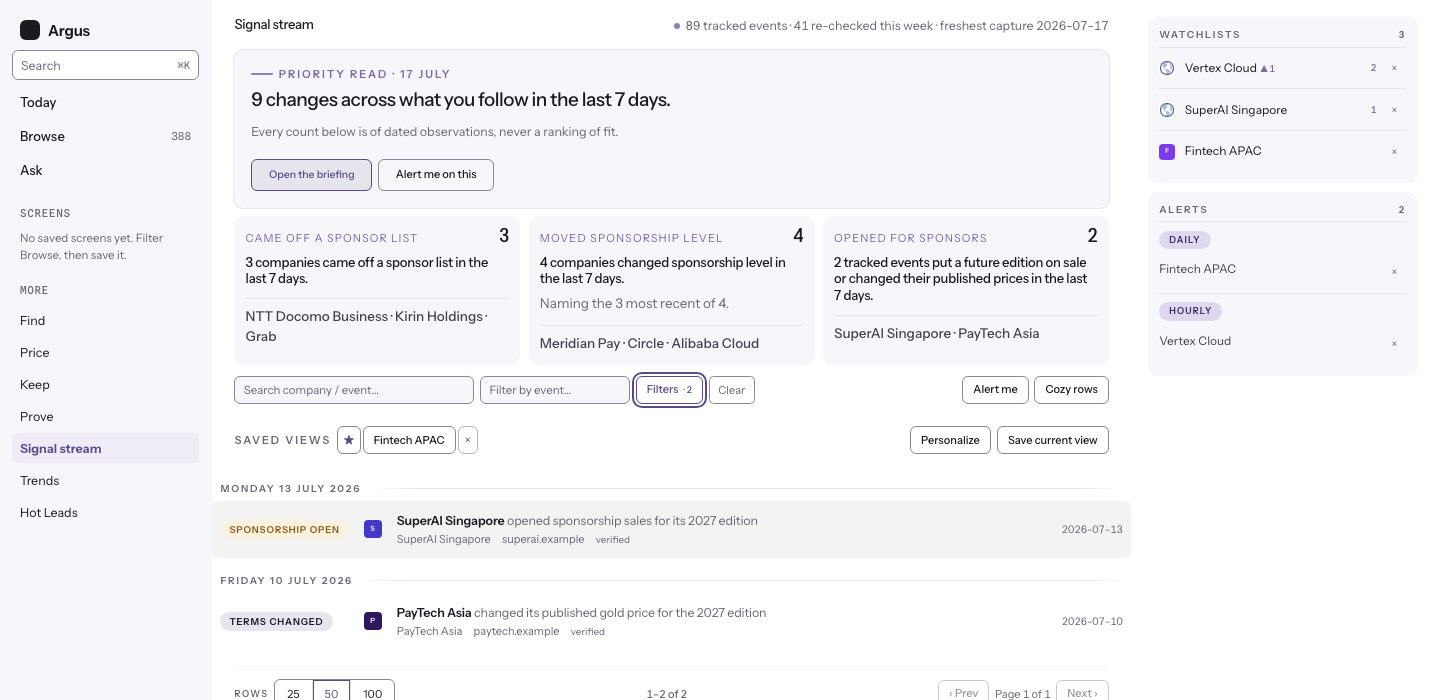Click the globe icon beside Vertex Cloud watchlist

(x=1167, y=68)
